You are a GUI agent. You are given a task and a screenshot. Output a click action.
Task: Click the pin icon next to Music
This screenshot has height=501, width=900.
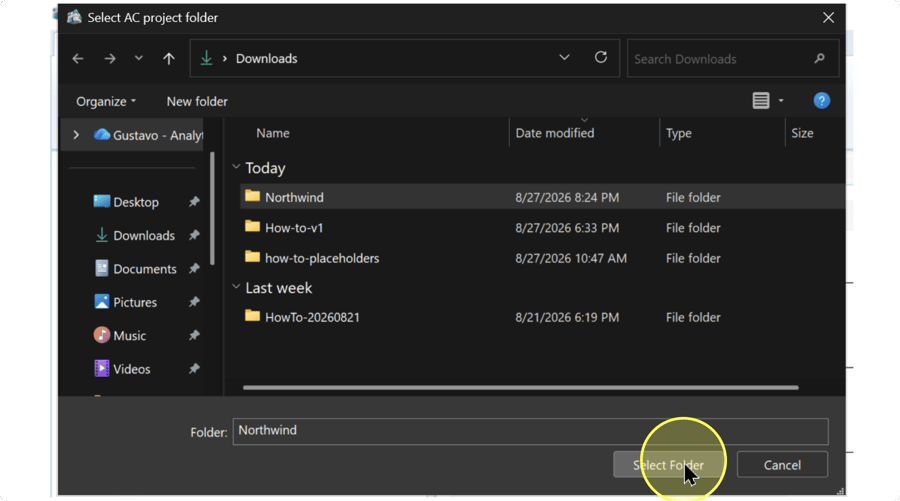[194, 335]
